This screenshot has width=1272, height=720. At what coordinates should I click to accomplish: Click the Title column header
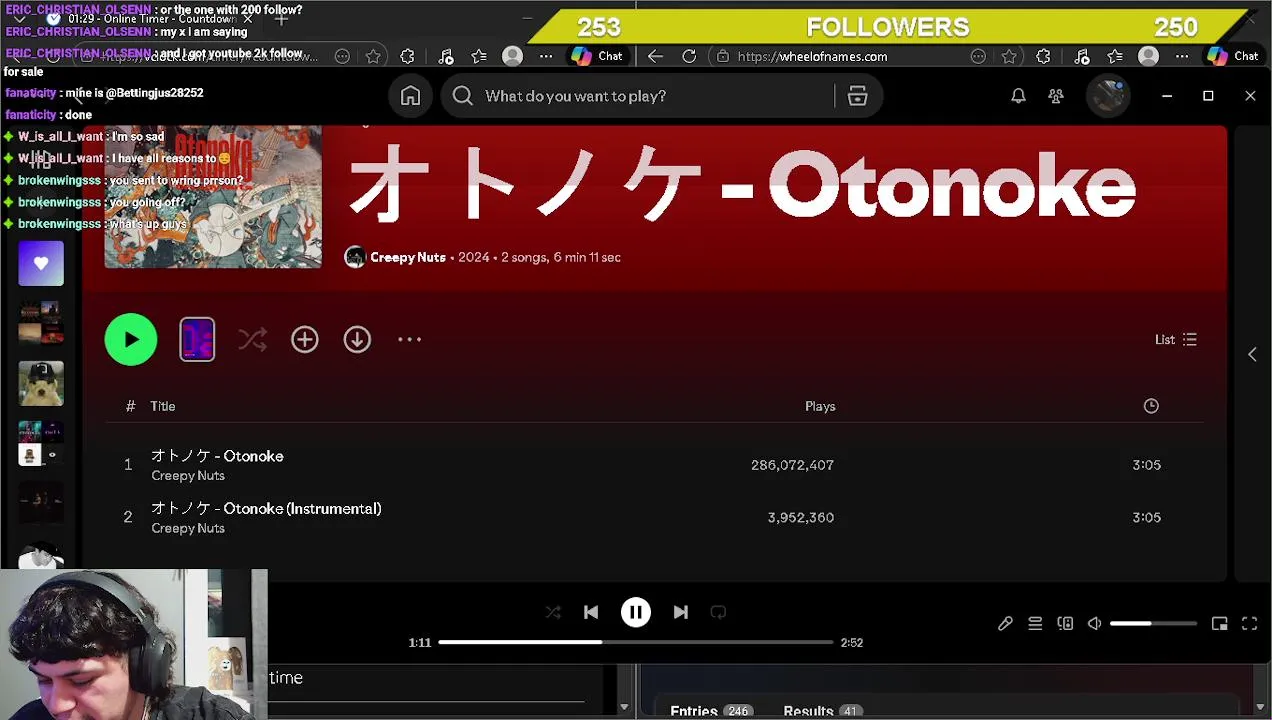tap(163, 406)
